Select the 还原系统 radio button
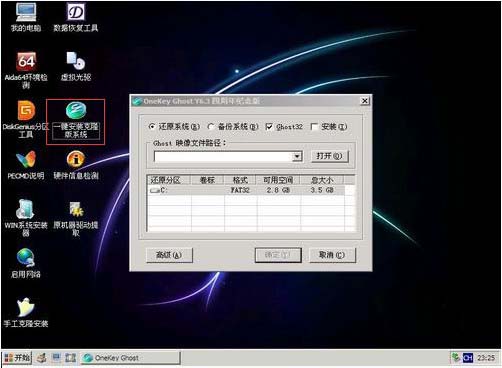Viewport: 502px width, 368px height. tap(152, 127)
